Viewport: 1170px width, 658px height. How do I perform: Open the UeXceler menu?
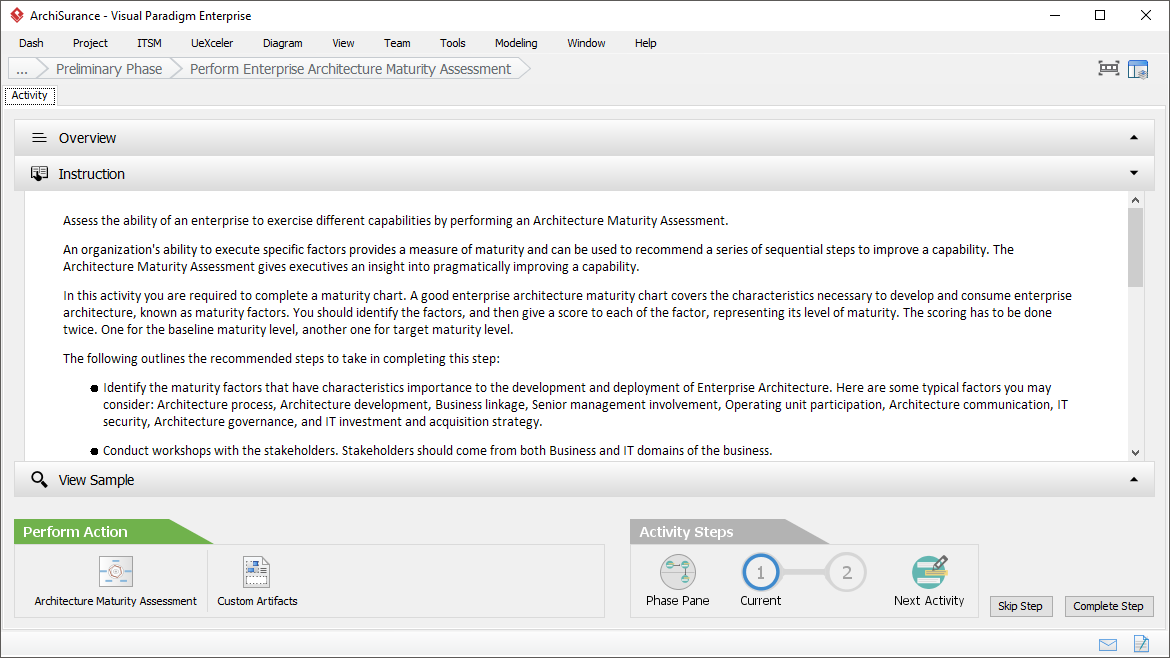pyautogui.click(x=212, y=43)
